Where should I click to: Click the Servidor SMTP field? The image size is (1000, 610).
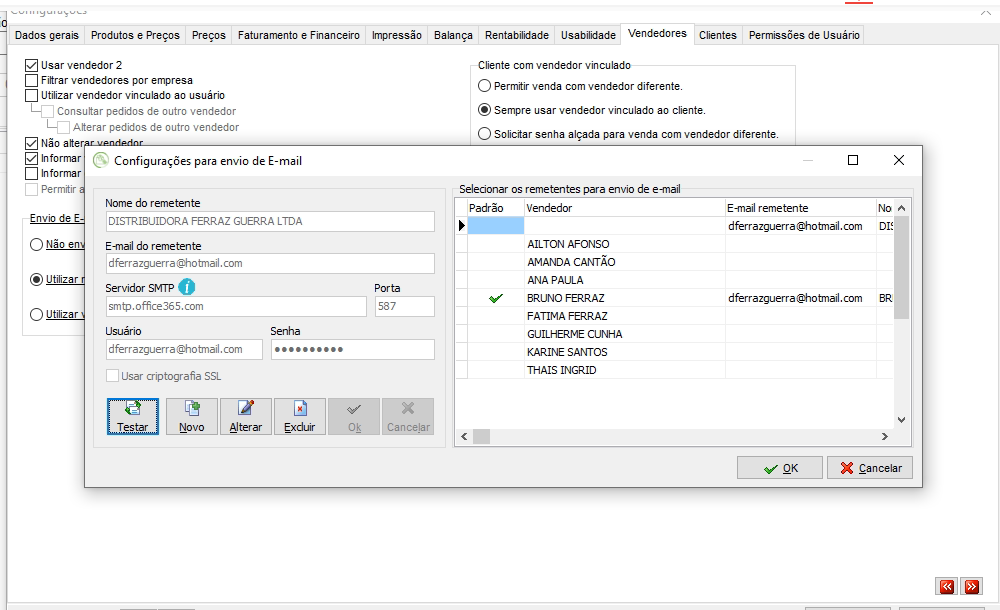point(236,306)
